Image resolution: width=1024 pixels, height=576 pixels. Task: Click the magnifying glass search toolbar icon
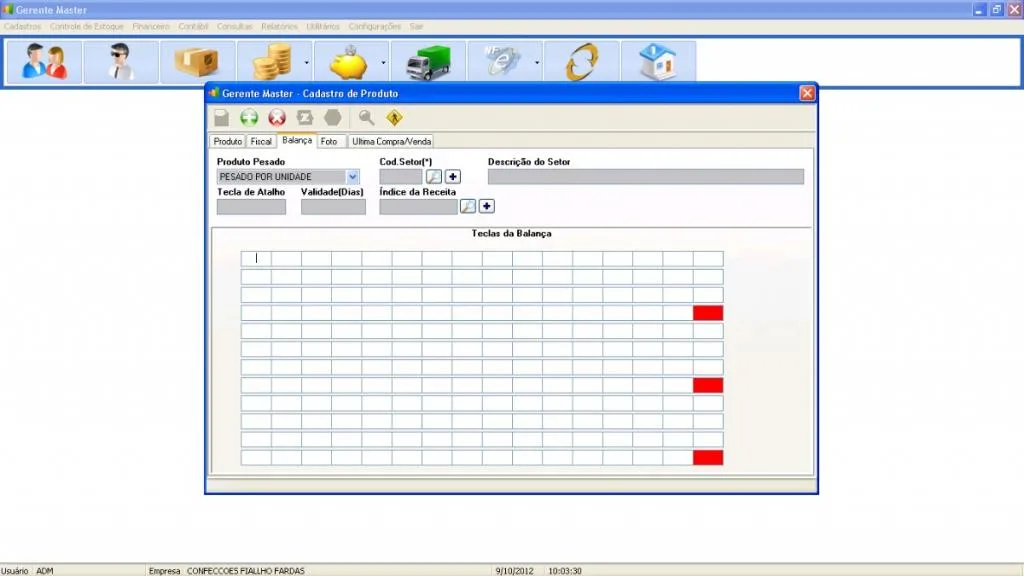[x=366, y=118]
